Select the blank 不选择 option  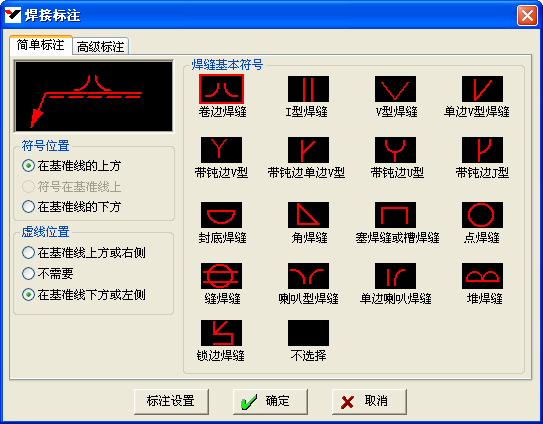[x=308, y=333]
